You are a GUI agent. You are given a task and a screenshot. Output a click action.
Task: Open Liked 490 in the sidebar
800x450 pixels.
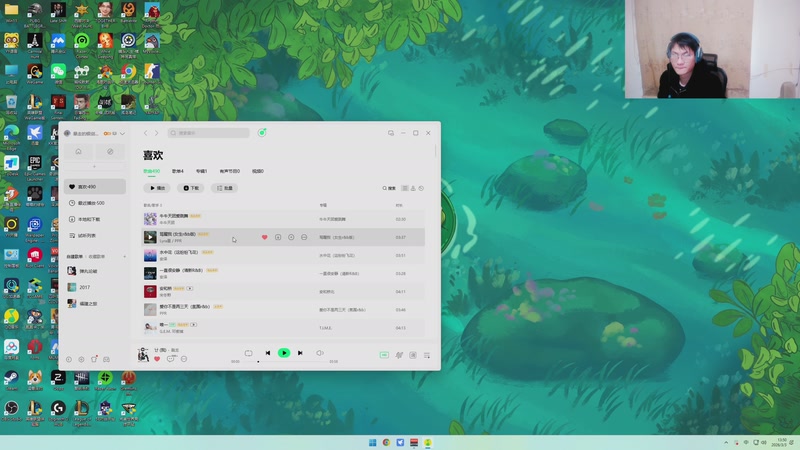95,187
